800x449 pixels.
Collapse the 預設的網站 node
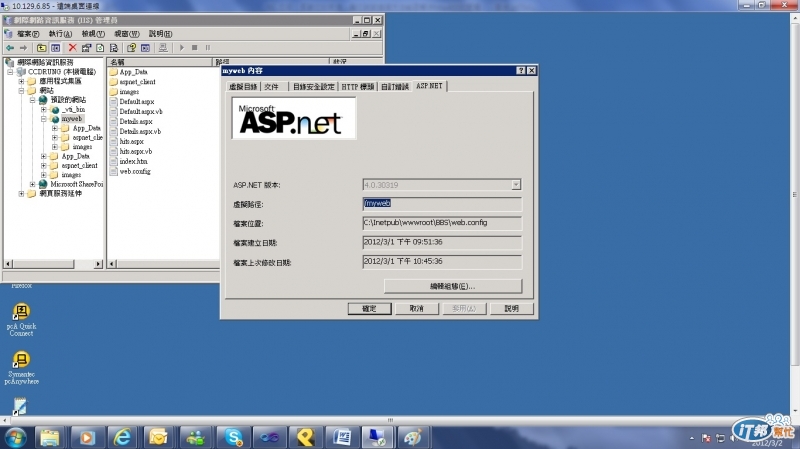click(32, 100)
